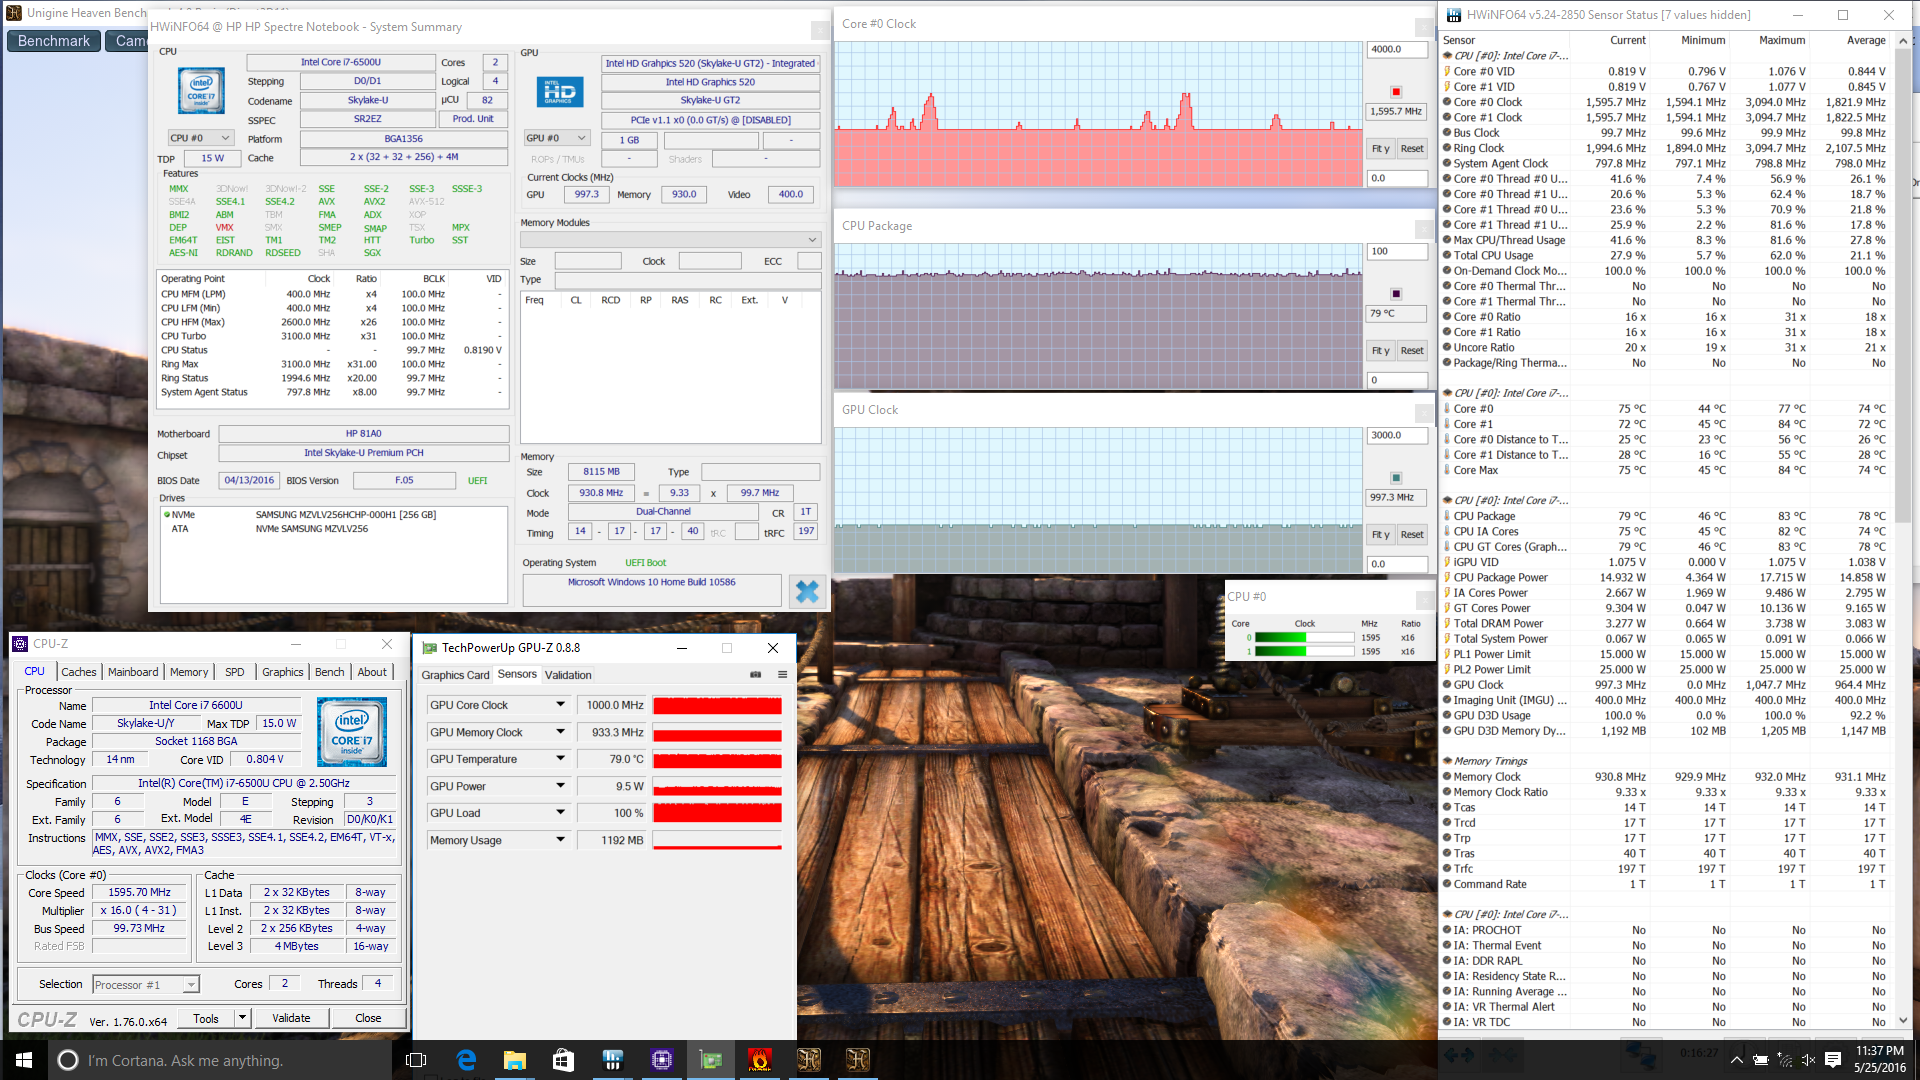Viewport: 1920px width, 1080px height.
Task: Reset the Core #0 Clock graph
Action: (x=1411, y=149)
